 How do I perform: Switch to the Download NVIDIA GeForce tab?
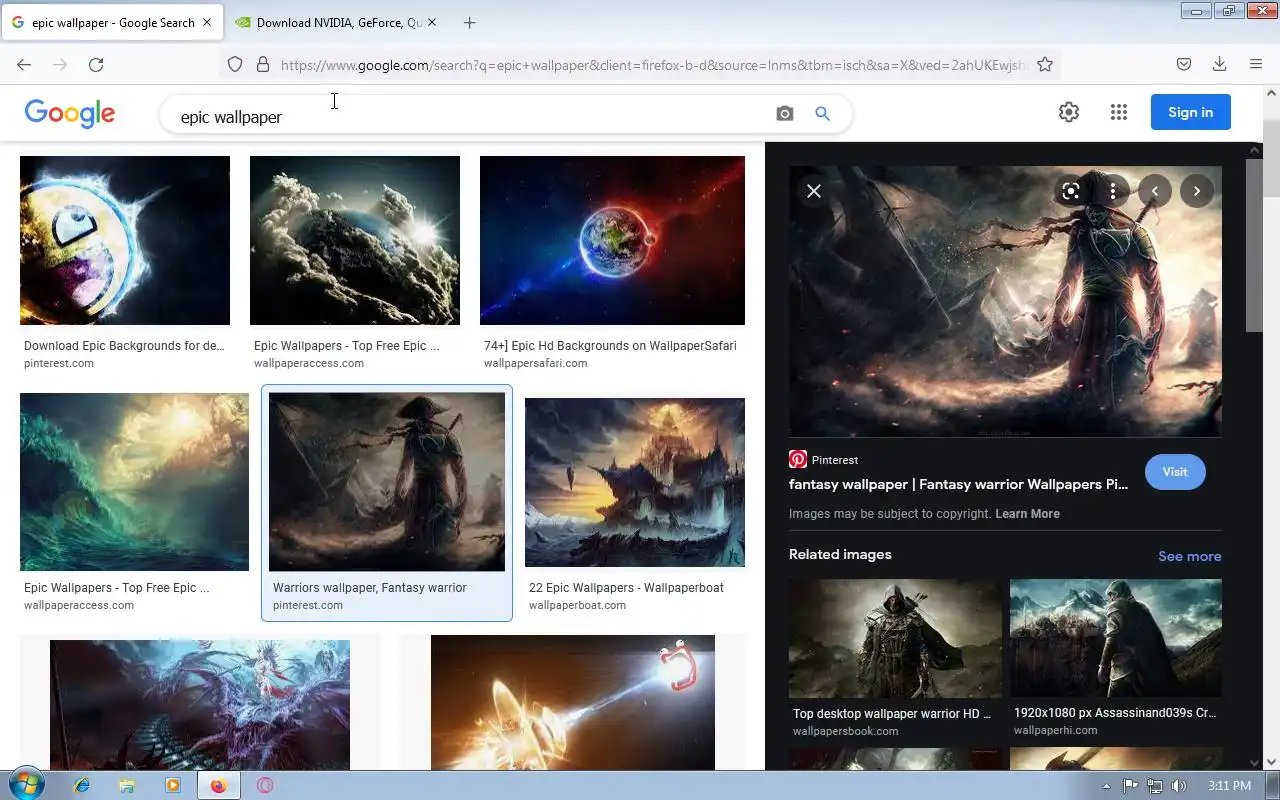(x=335, y=22)
